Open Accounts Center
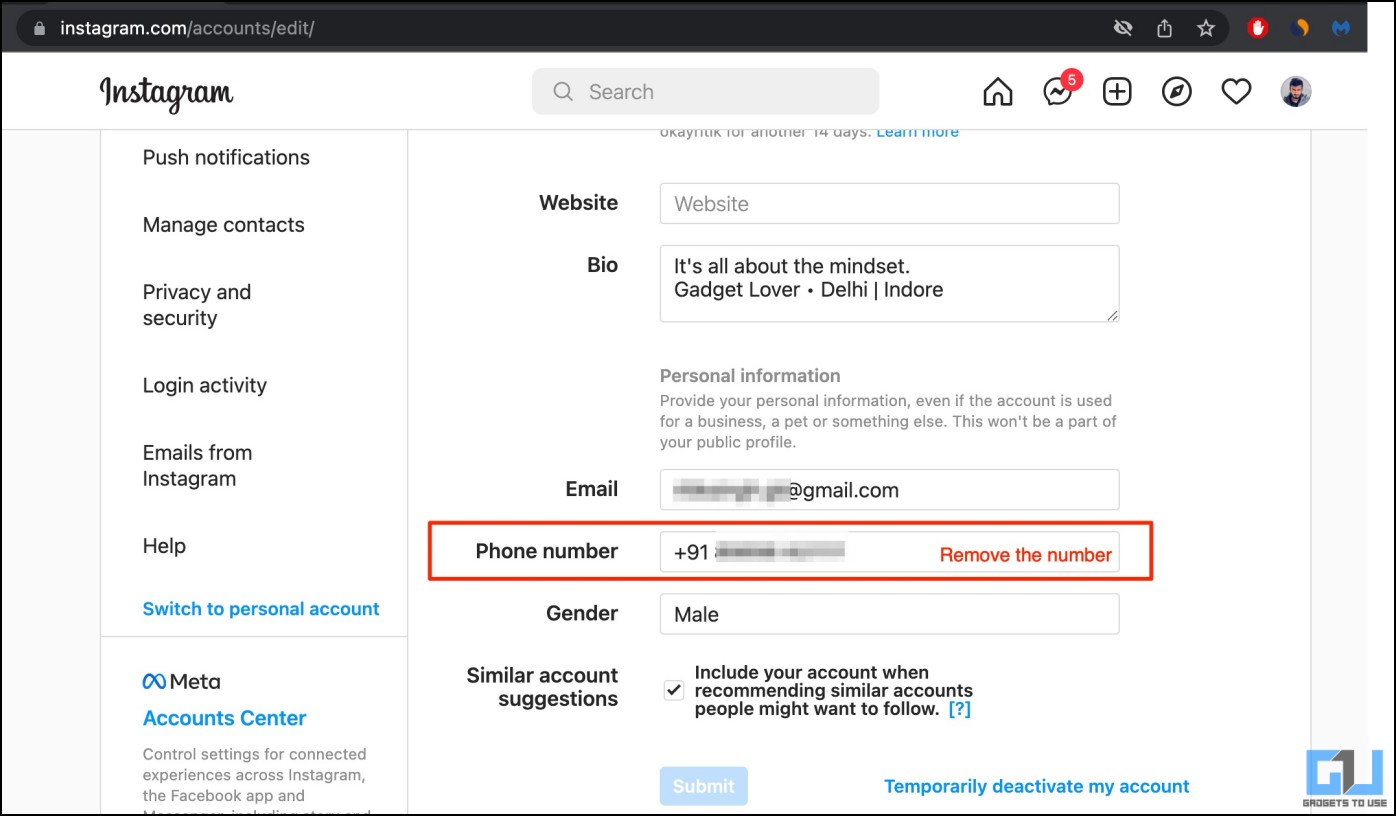Image resolution: width=1396 pixels, height=816 pixels. pyautogui.click(x=224, y=718)
